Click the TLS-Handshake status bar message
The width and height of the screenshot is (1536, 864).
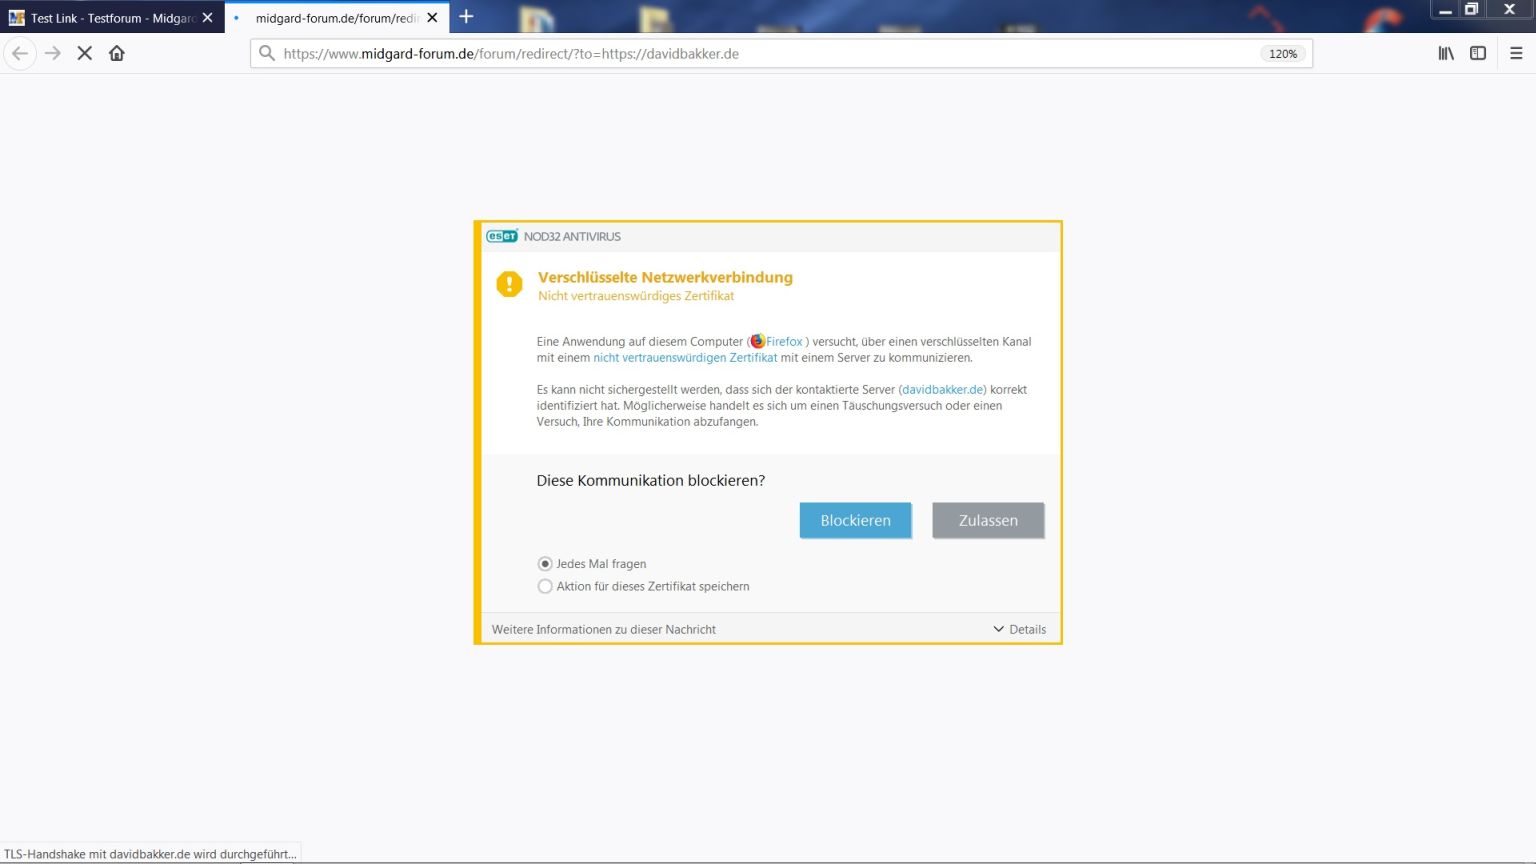(150, 854)
